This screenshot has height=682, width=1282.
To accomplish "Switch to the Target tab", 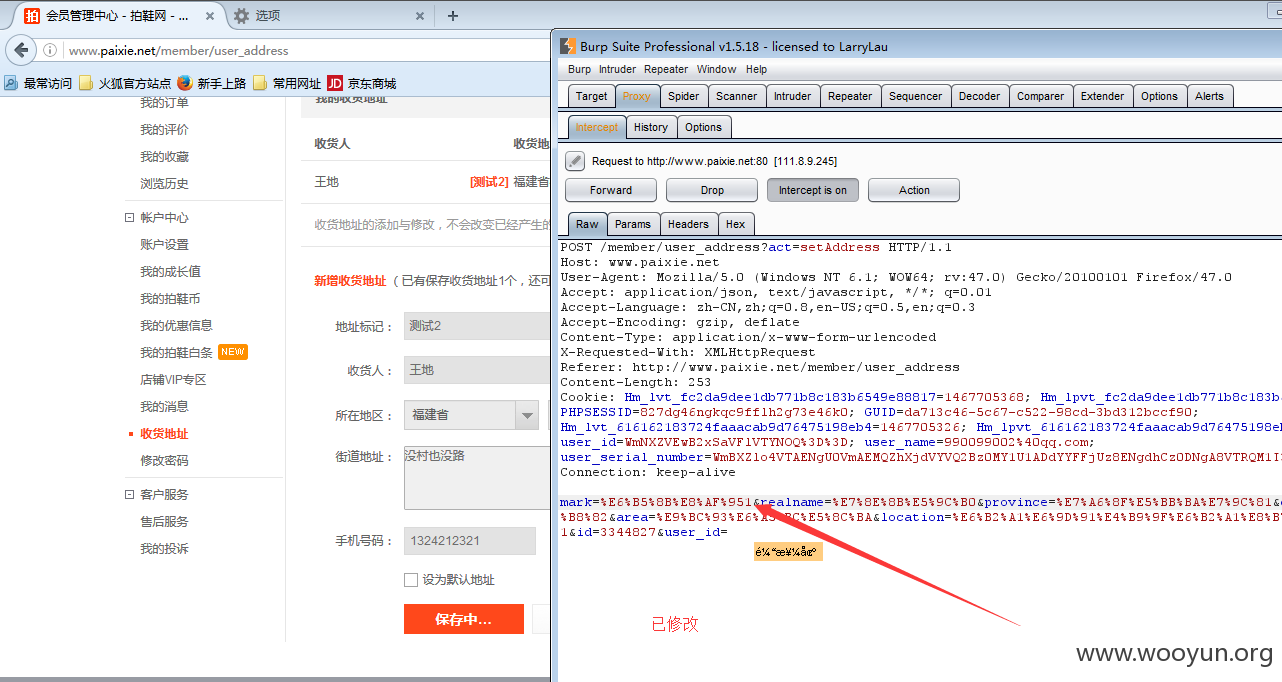I will 591,96.
